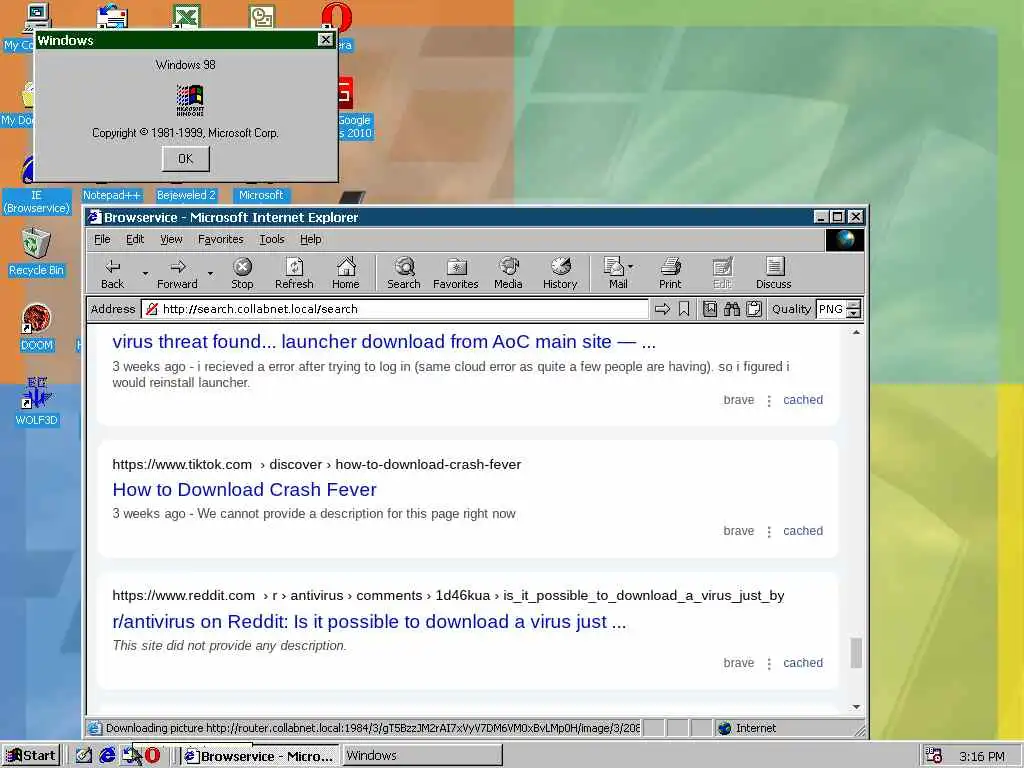
Task: Click the page scrollbar up arrow
Action: point(856,332)
